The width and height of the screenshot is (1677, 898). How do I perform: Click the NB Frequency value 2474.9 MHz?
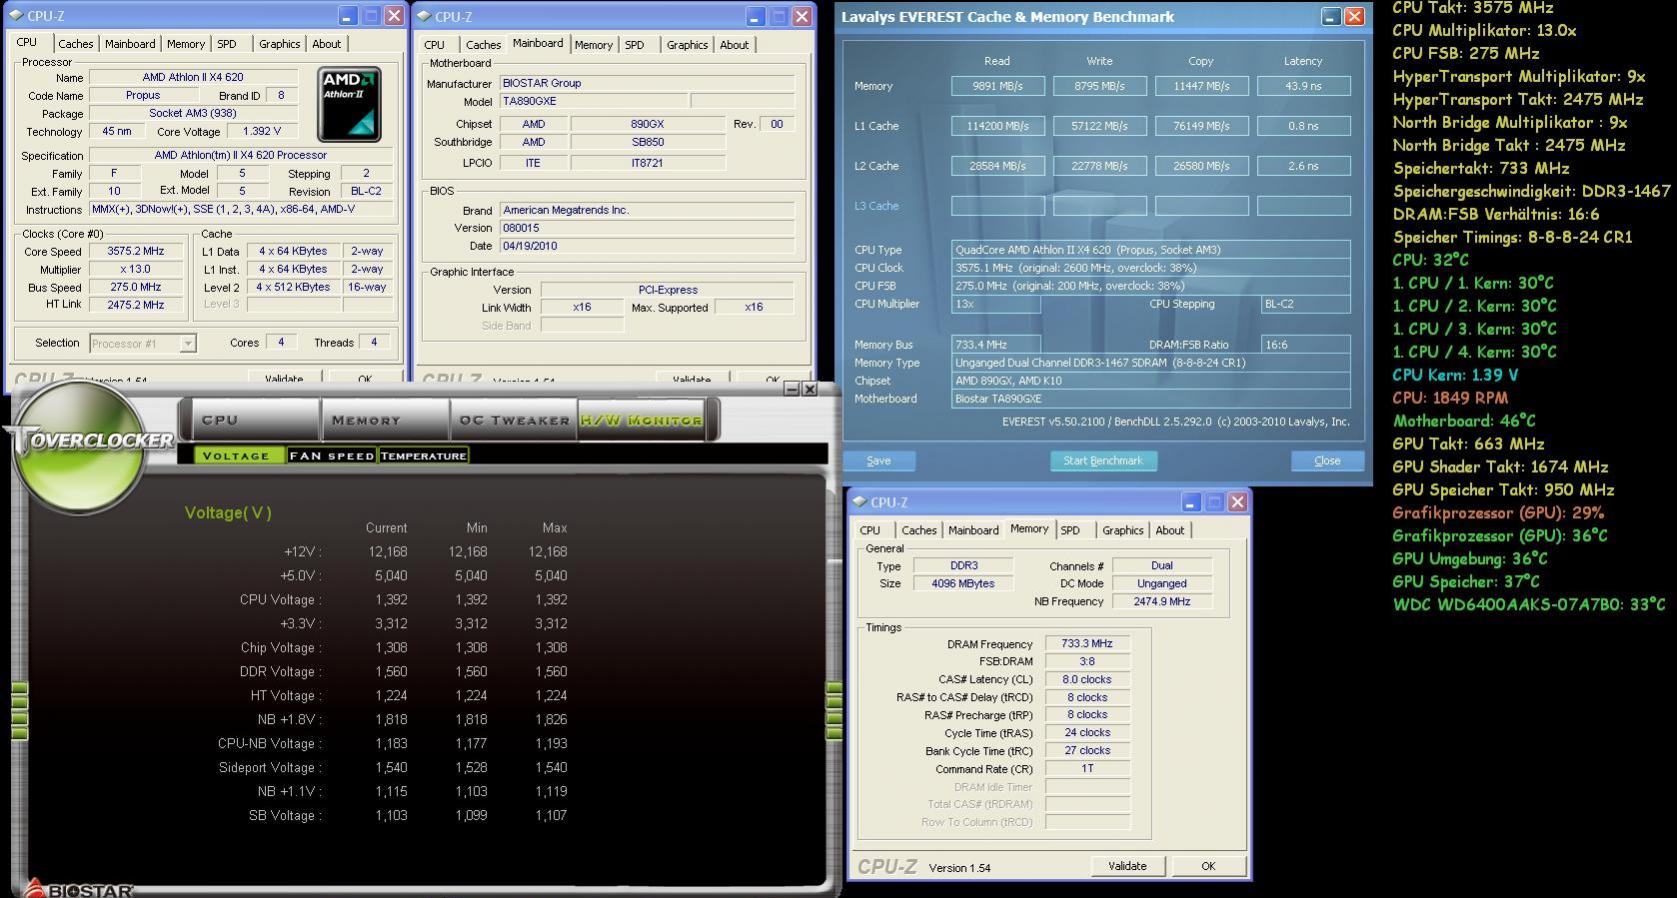click(1162, 601)
